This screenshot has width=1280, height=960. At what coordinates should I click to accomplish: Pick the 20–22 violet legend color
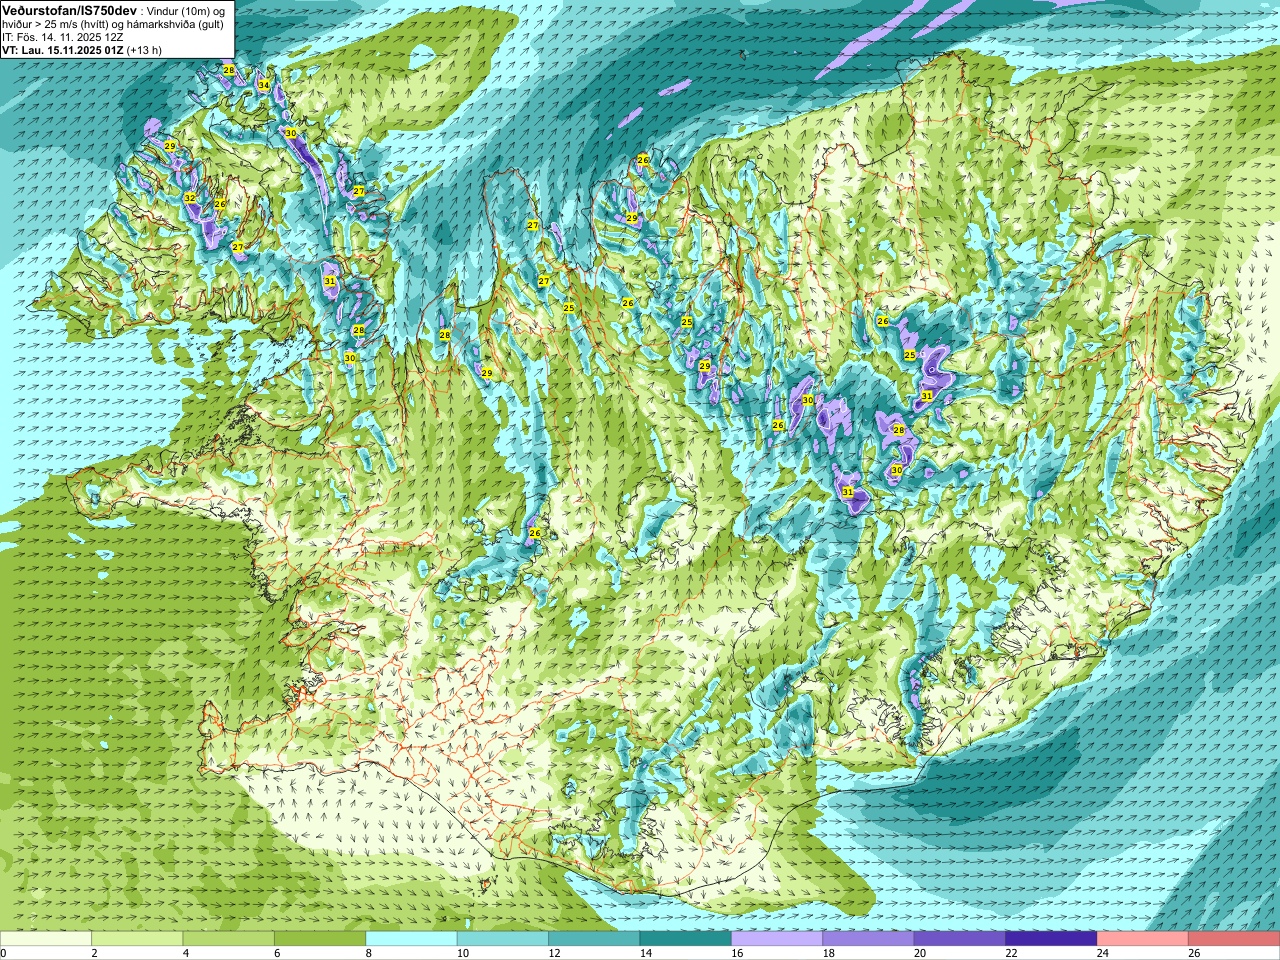pos(960,939)
